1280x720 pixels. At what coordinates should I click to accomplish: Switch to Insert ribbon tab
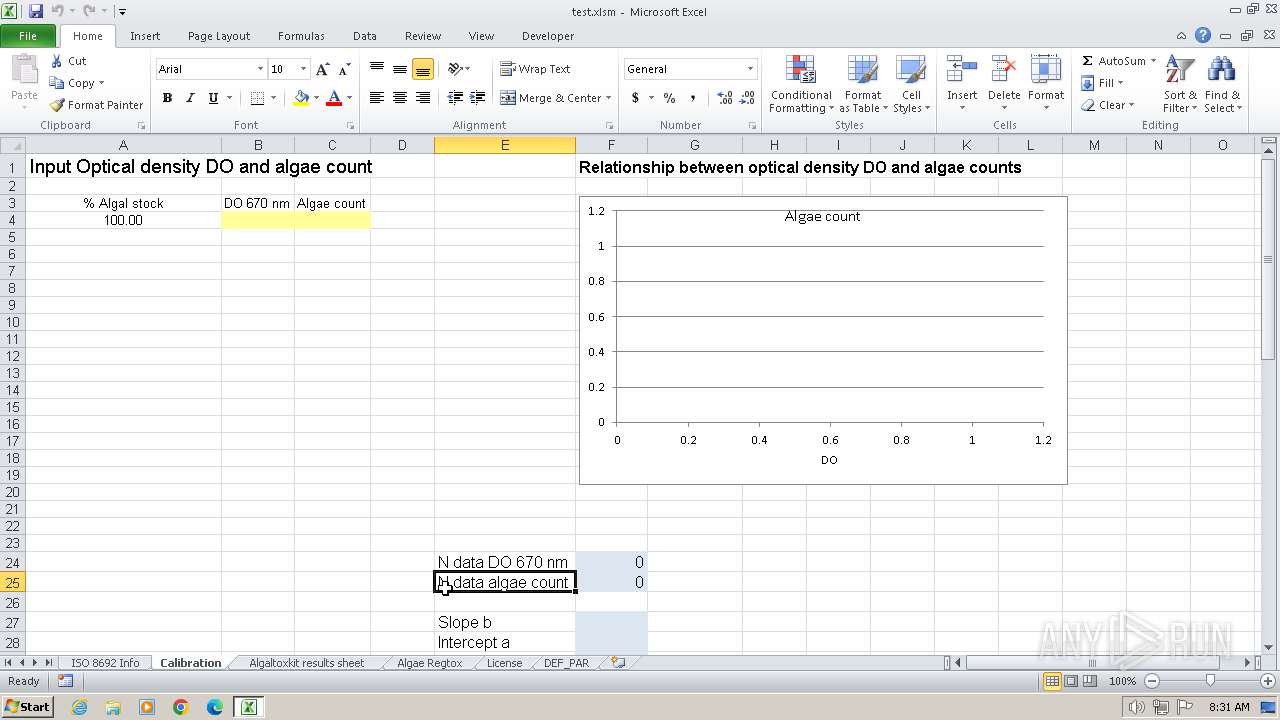click(145, 36)
